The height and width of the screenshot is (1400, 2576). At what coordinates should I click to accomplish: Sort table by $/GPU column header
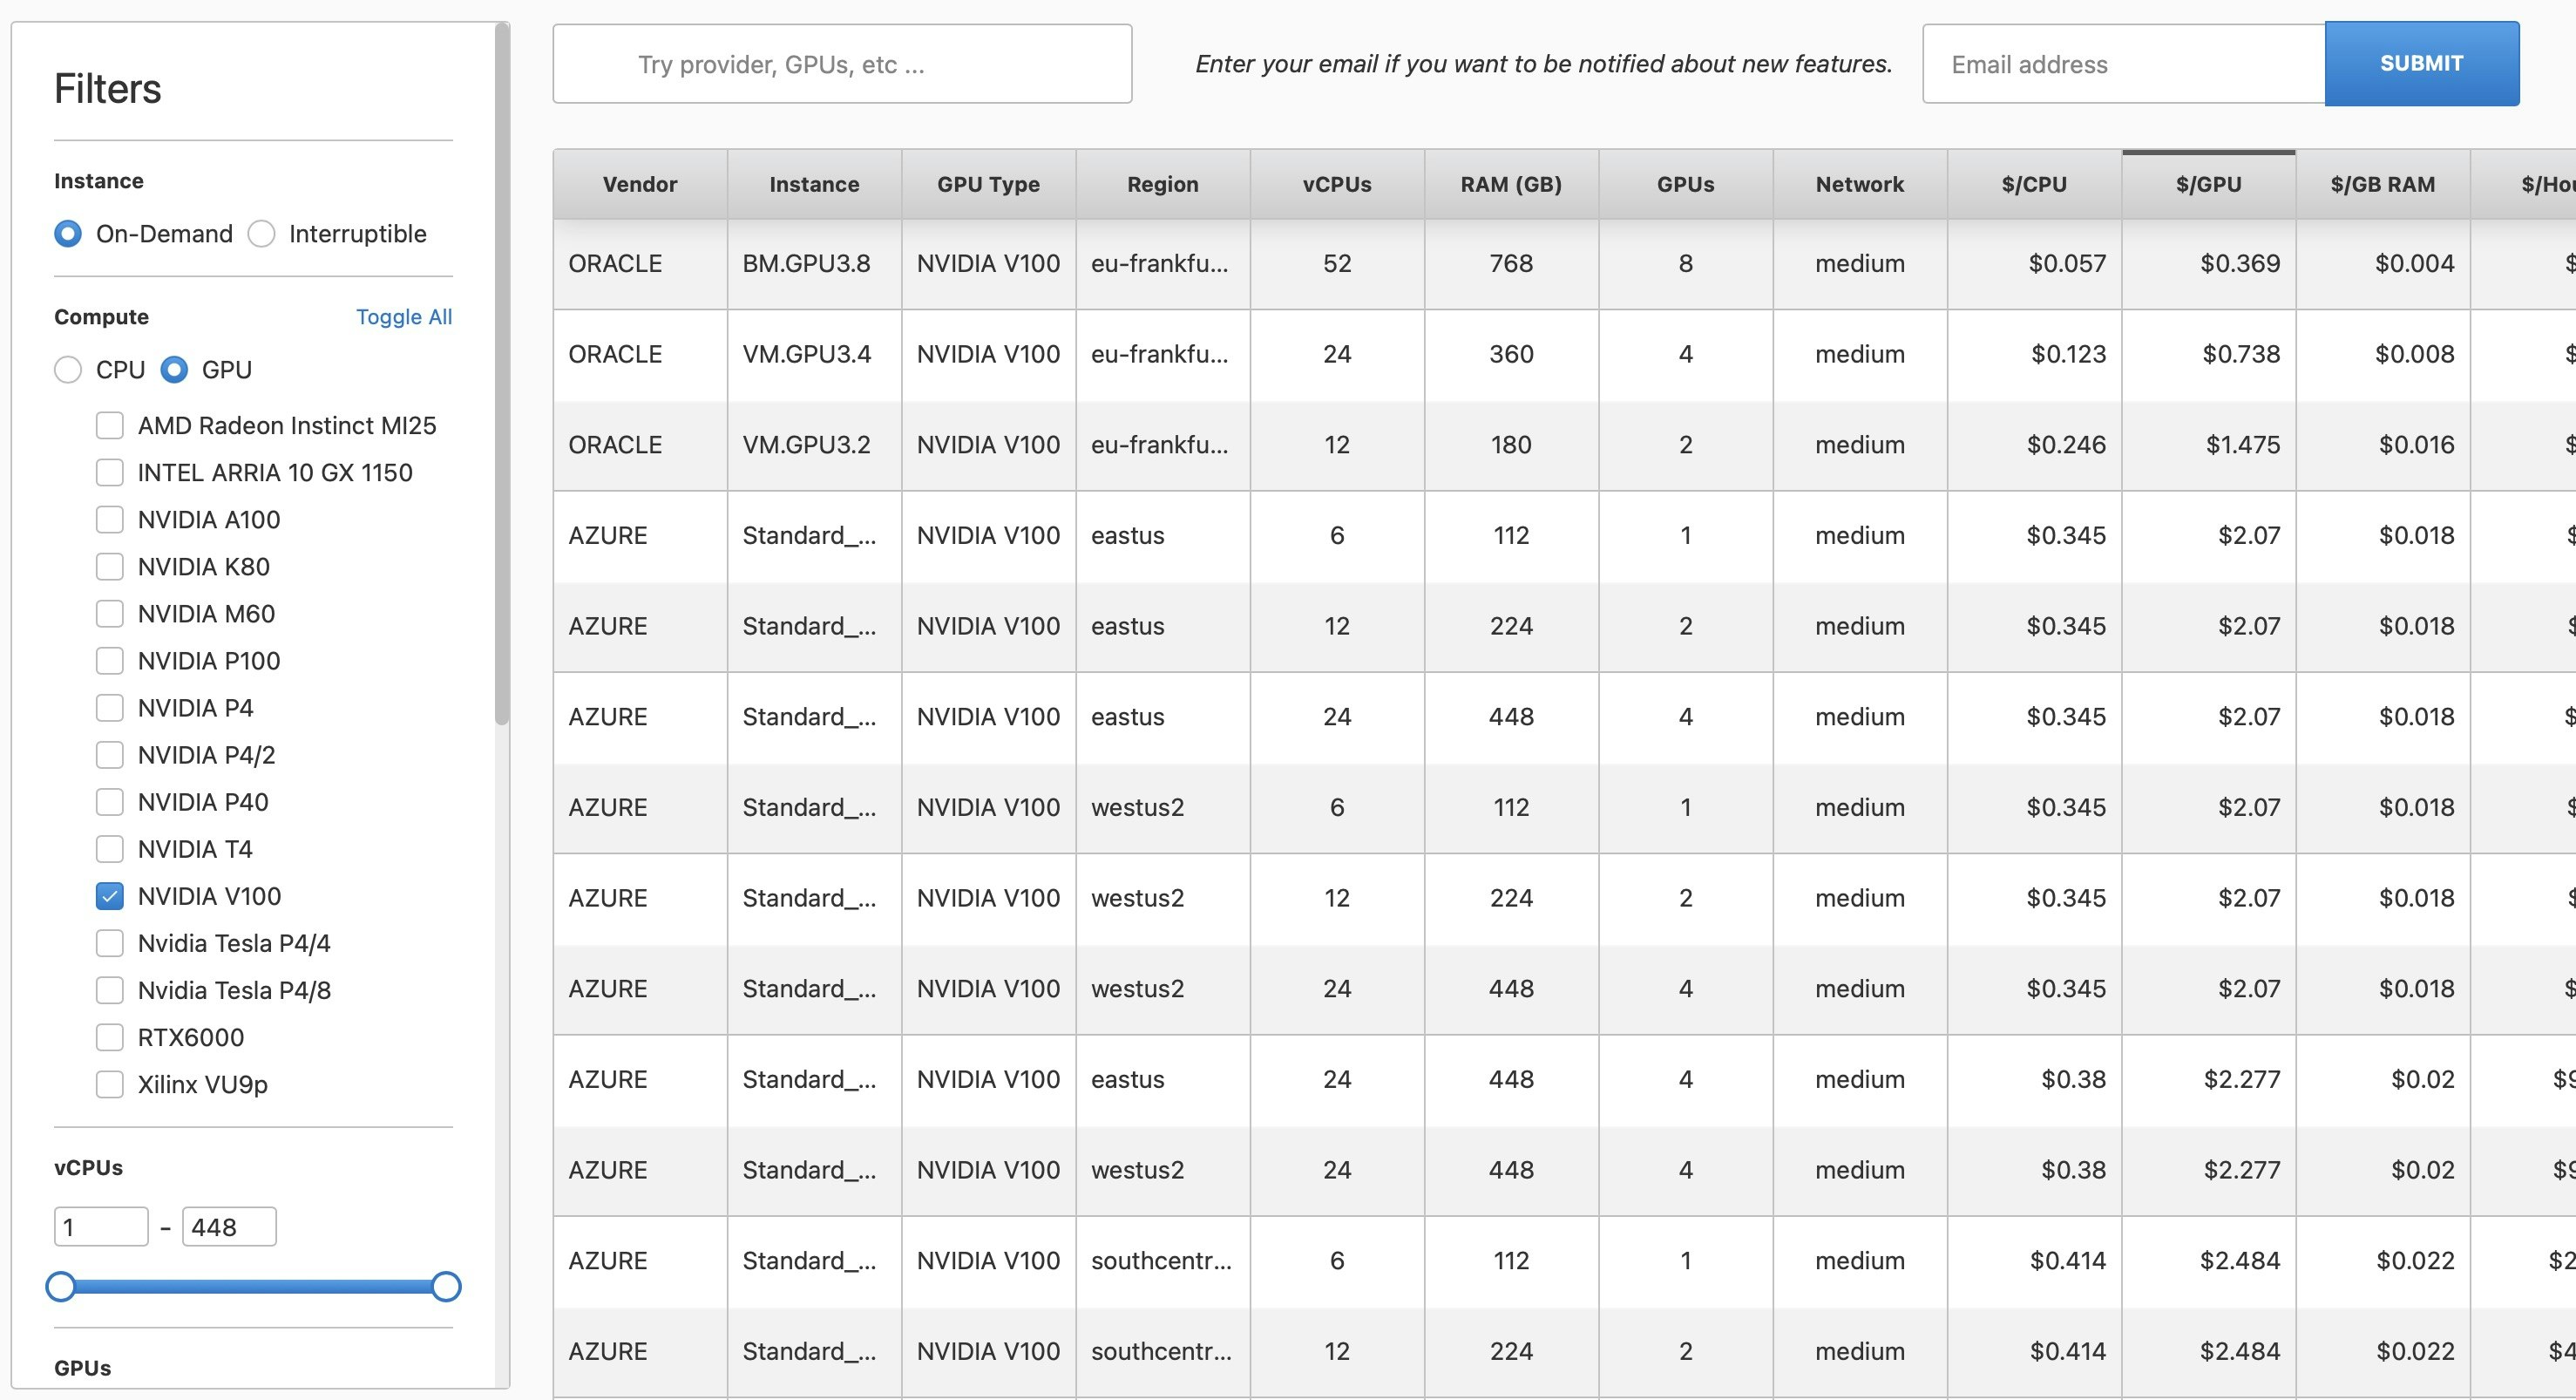point(2208,185)
